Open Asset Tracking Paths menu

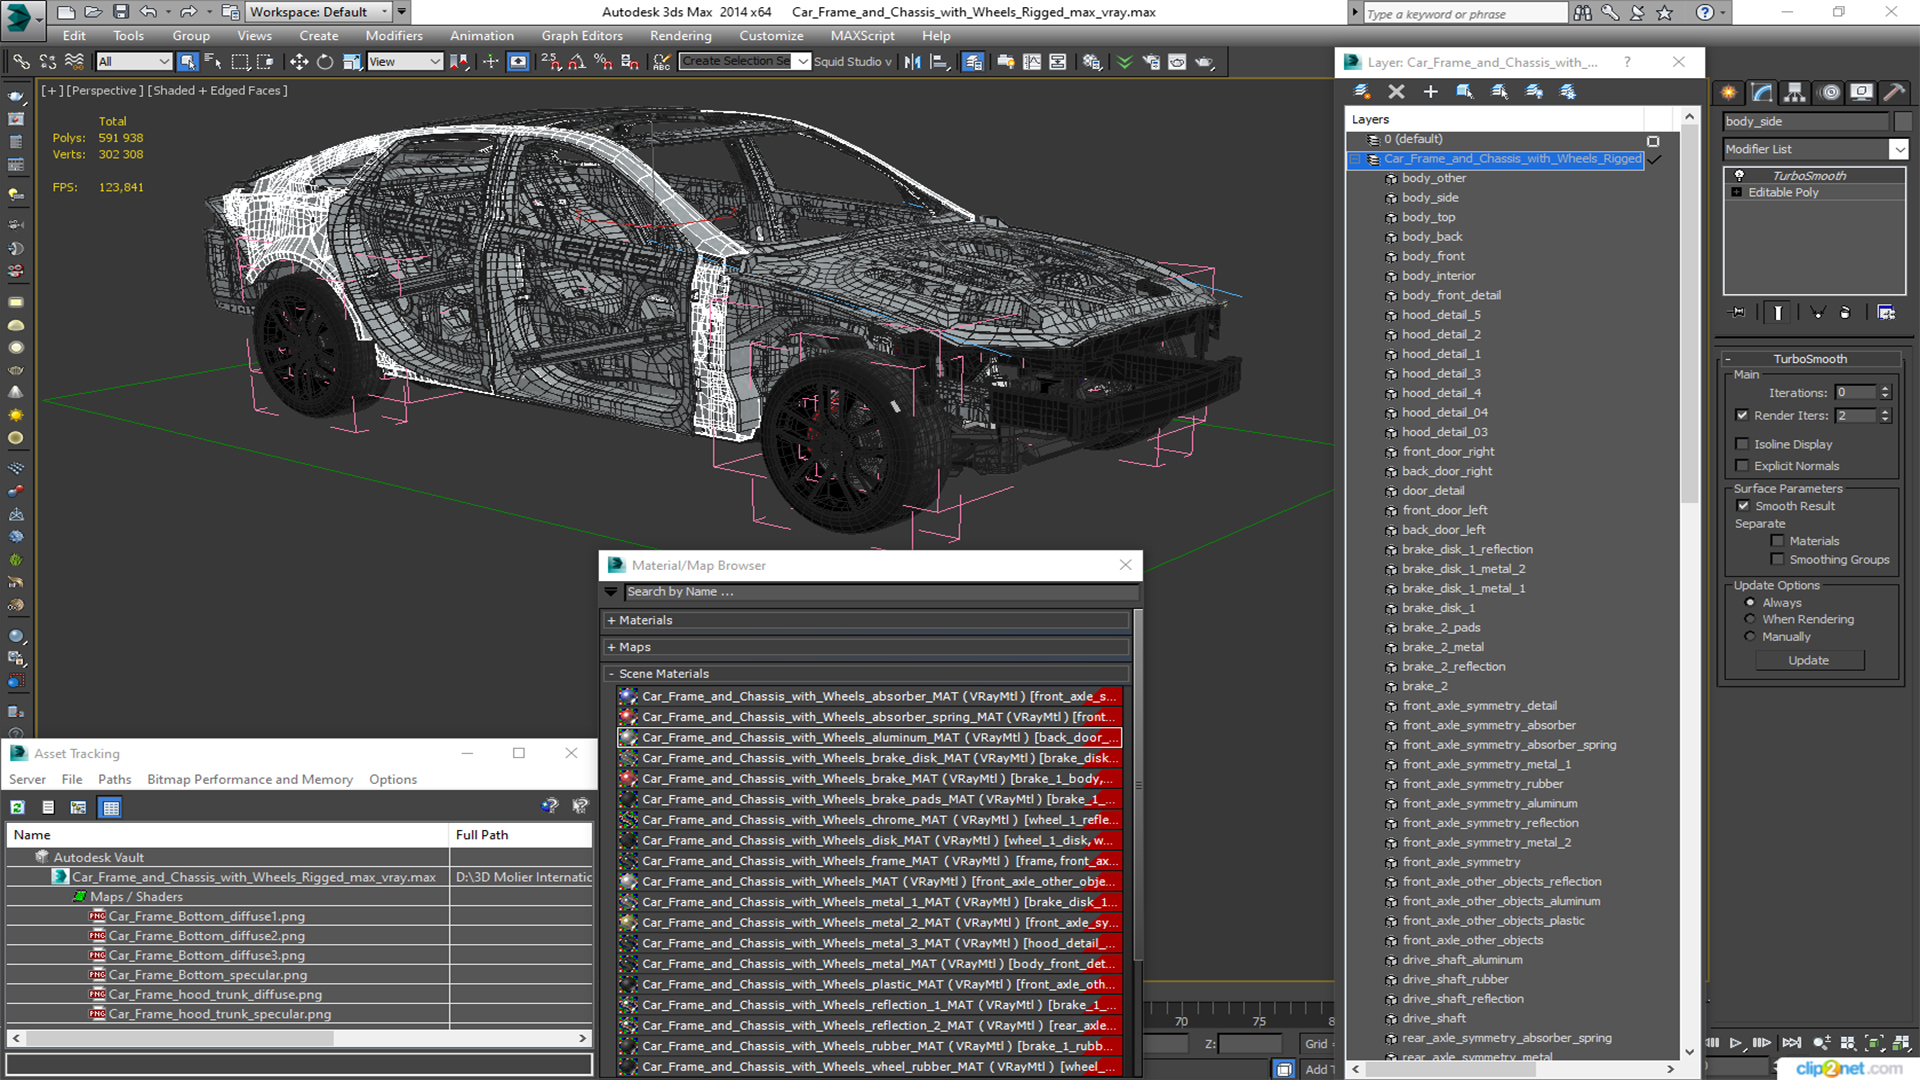tap(115, 779)
